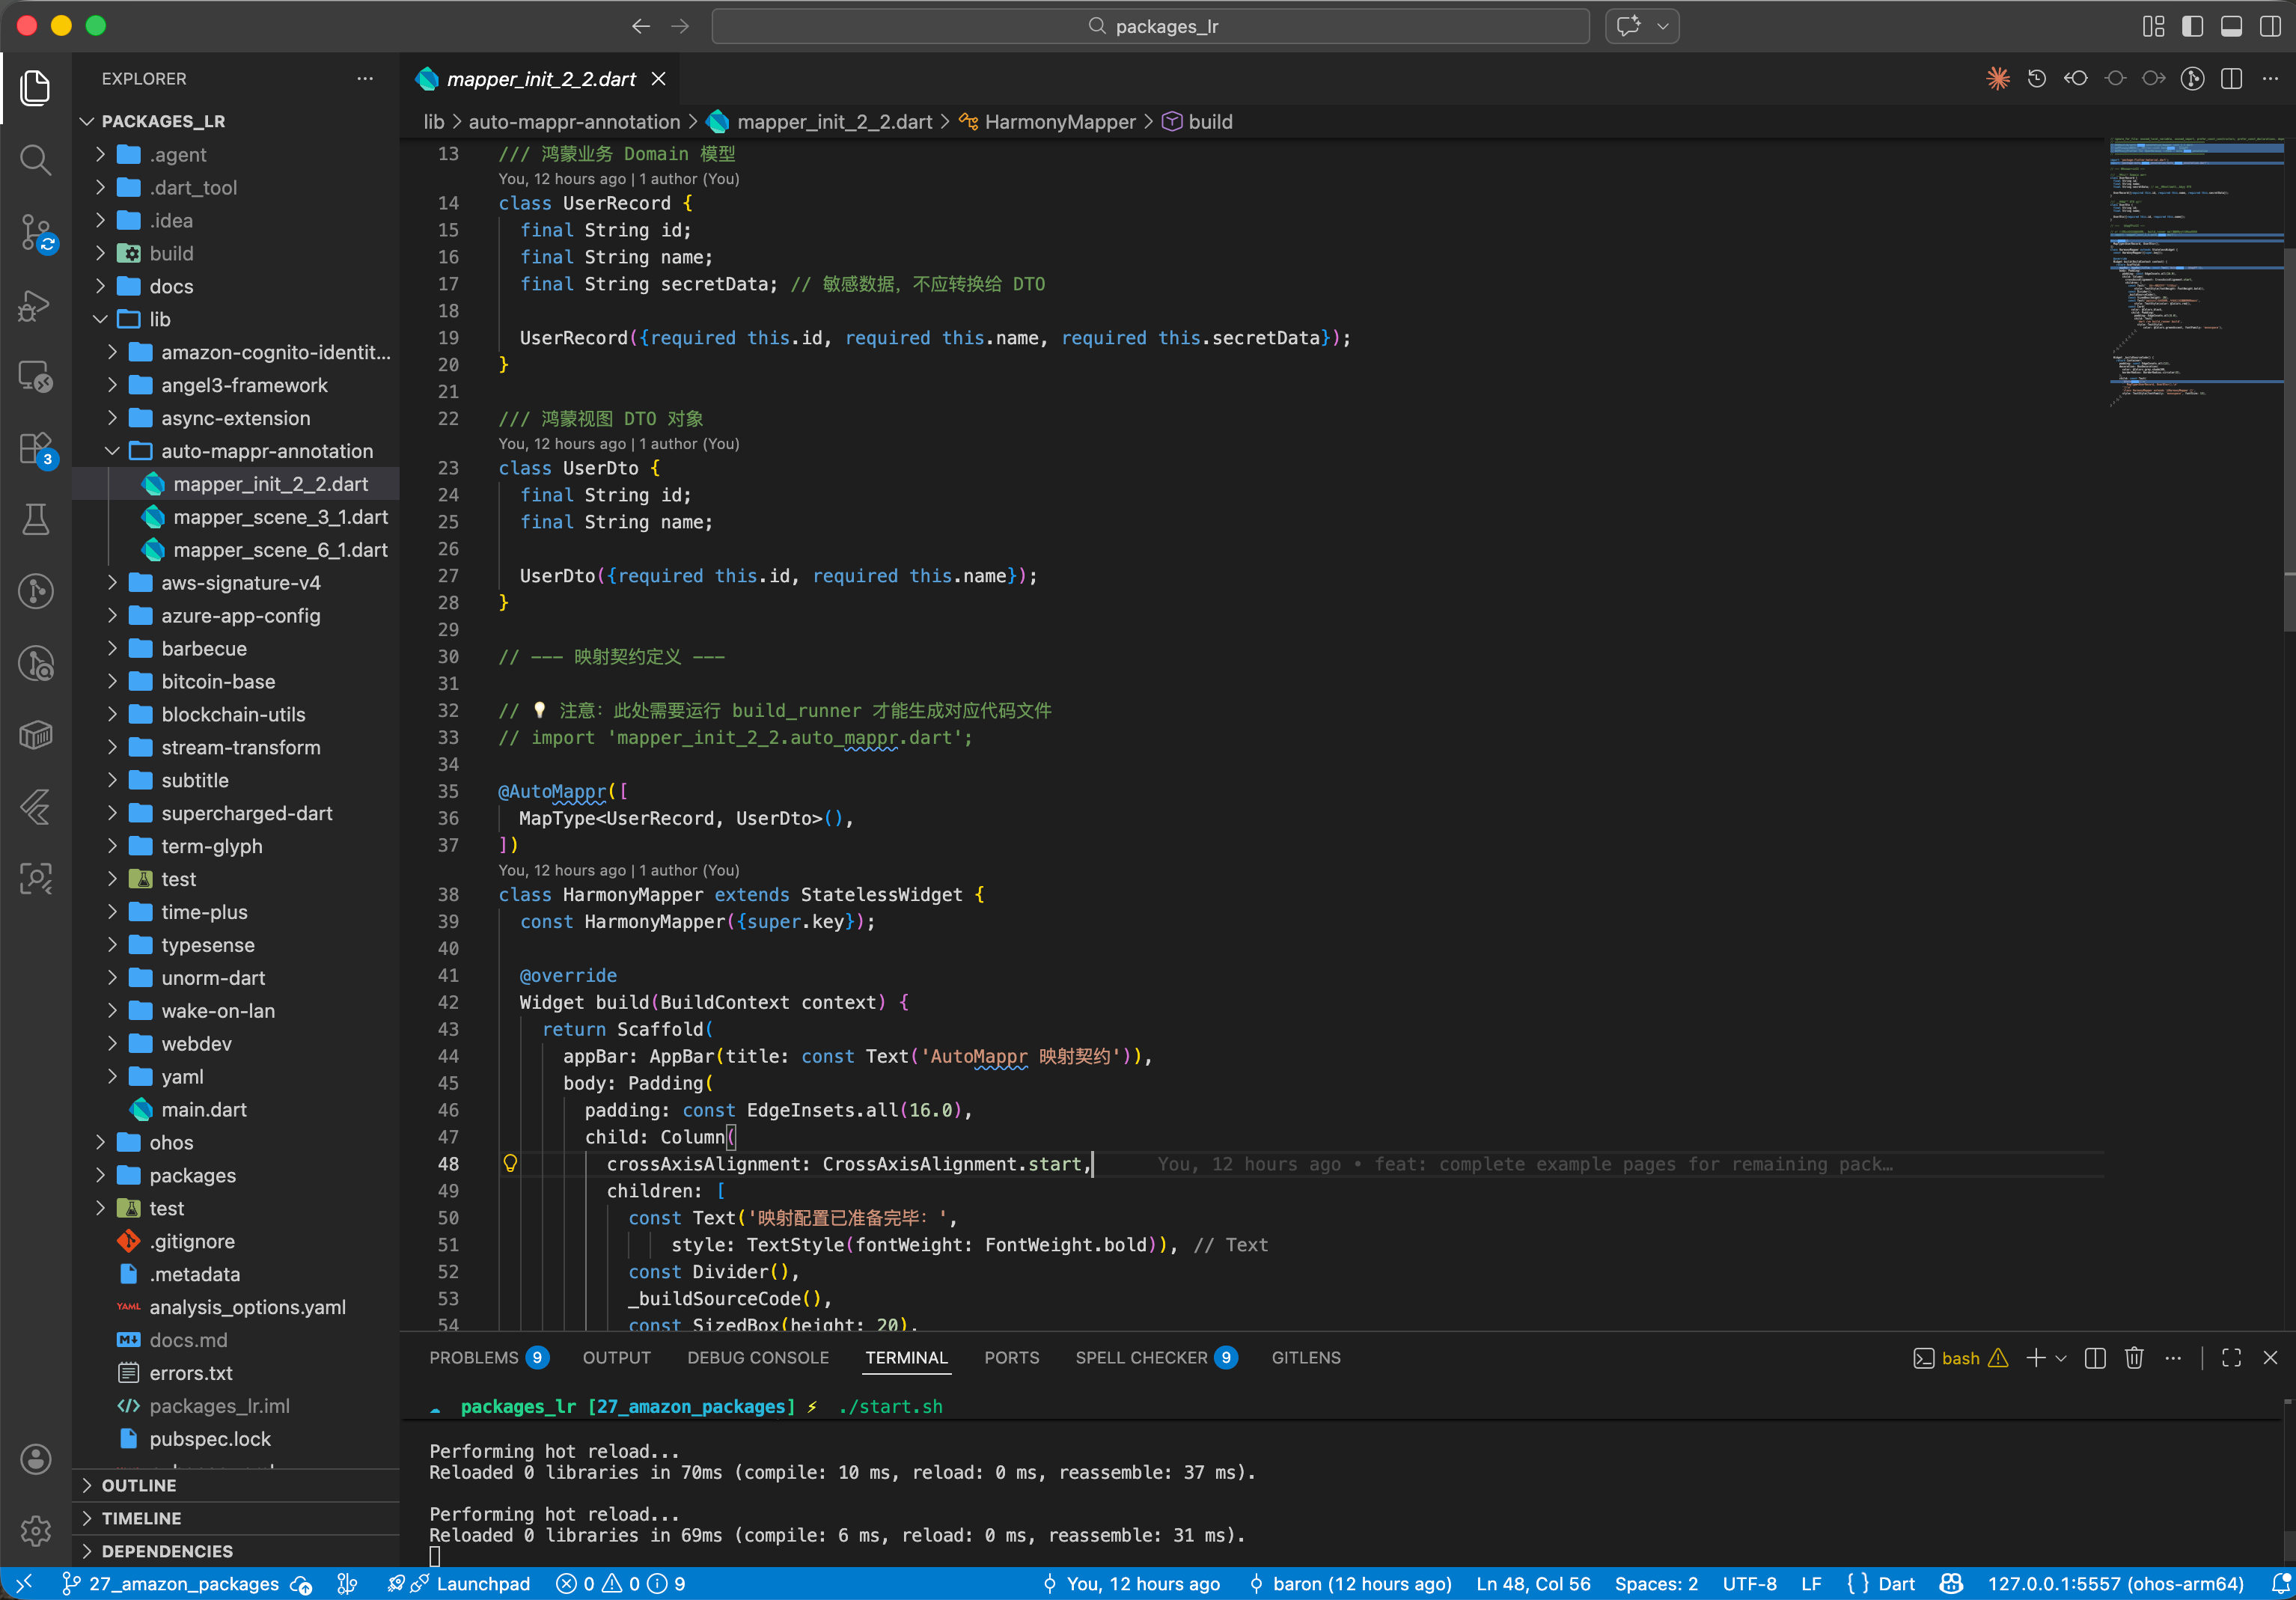Add a new terminal with plus icon
2296x1600 pixels.
click(x=2035, y=1357)
